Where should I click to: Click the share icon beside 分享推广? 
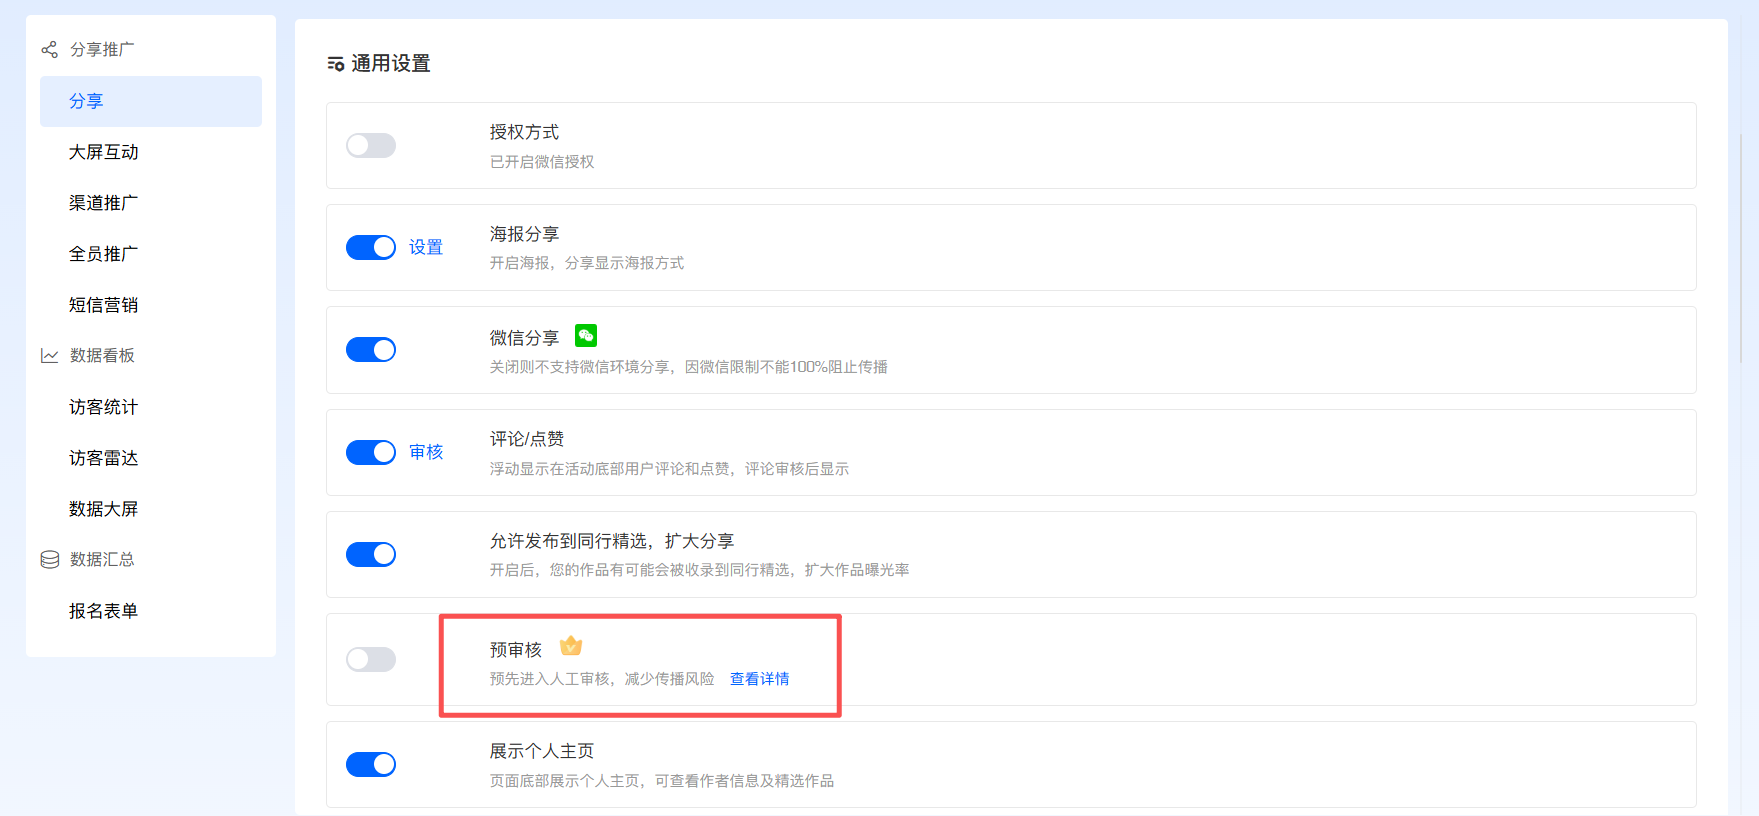tap(49, 49)
